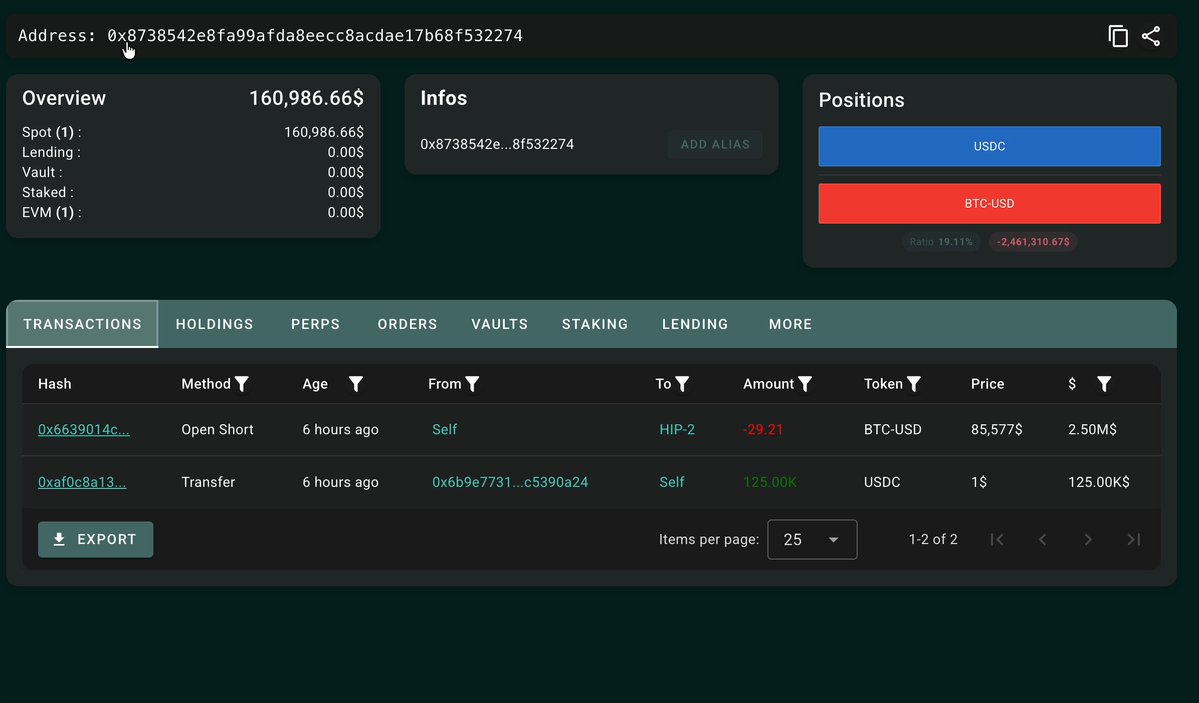The height and width of the screenshot is (703, 1199).
Task: Filter by To column funnel icon
Action: coord(682,384)
